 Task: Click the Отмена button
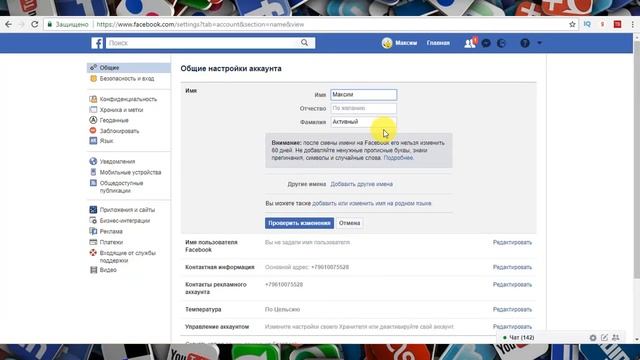(x=349, y=223)
